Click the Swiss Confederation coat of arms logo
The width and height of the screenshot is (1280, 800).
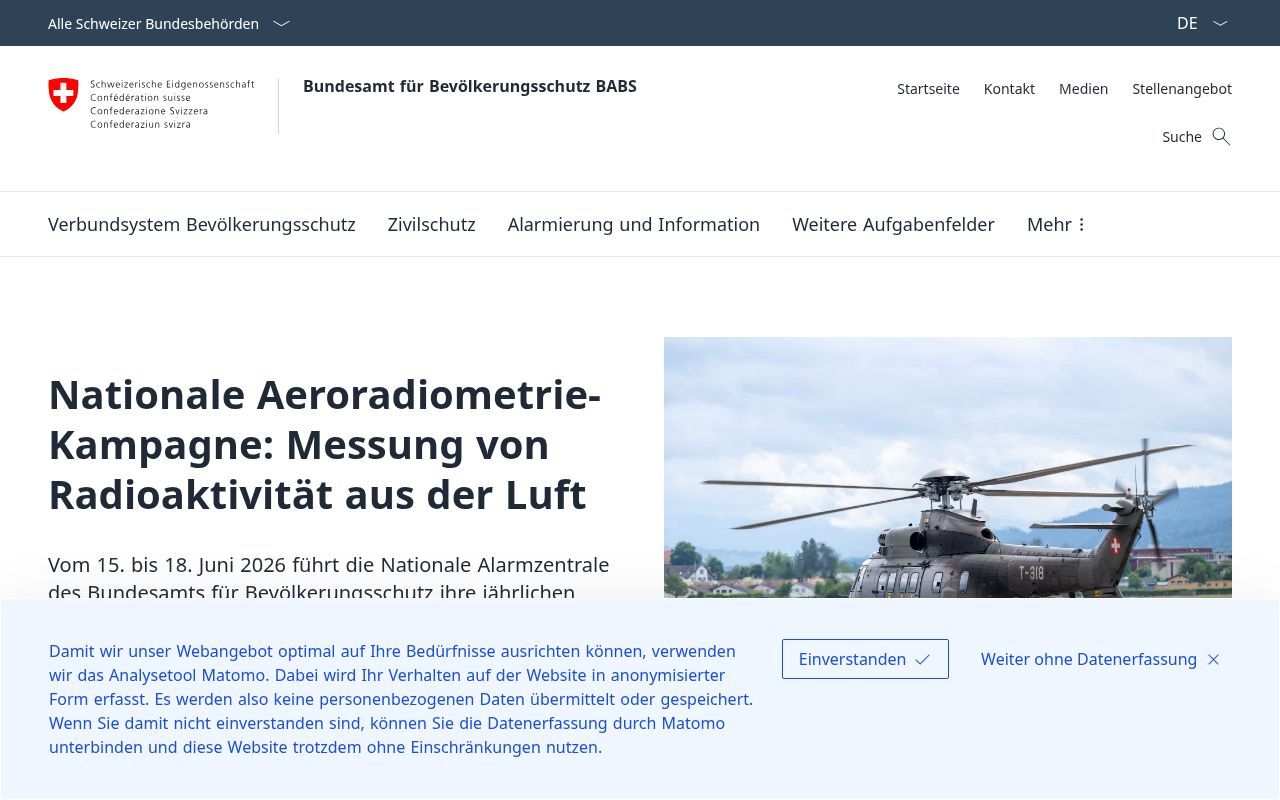point(63,95)
